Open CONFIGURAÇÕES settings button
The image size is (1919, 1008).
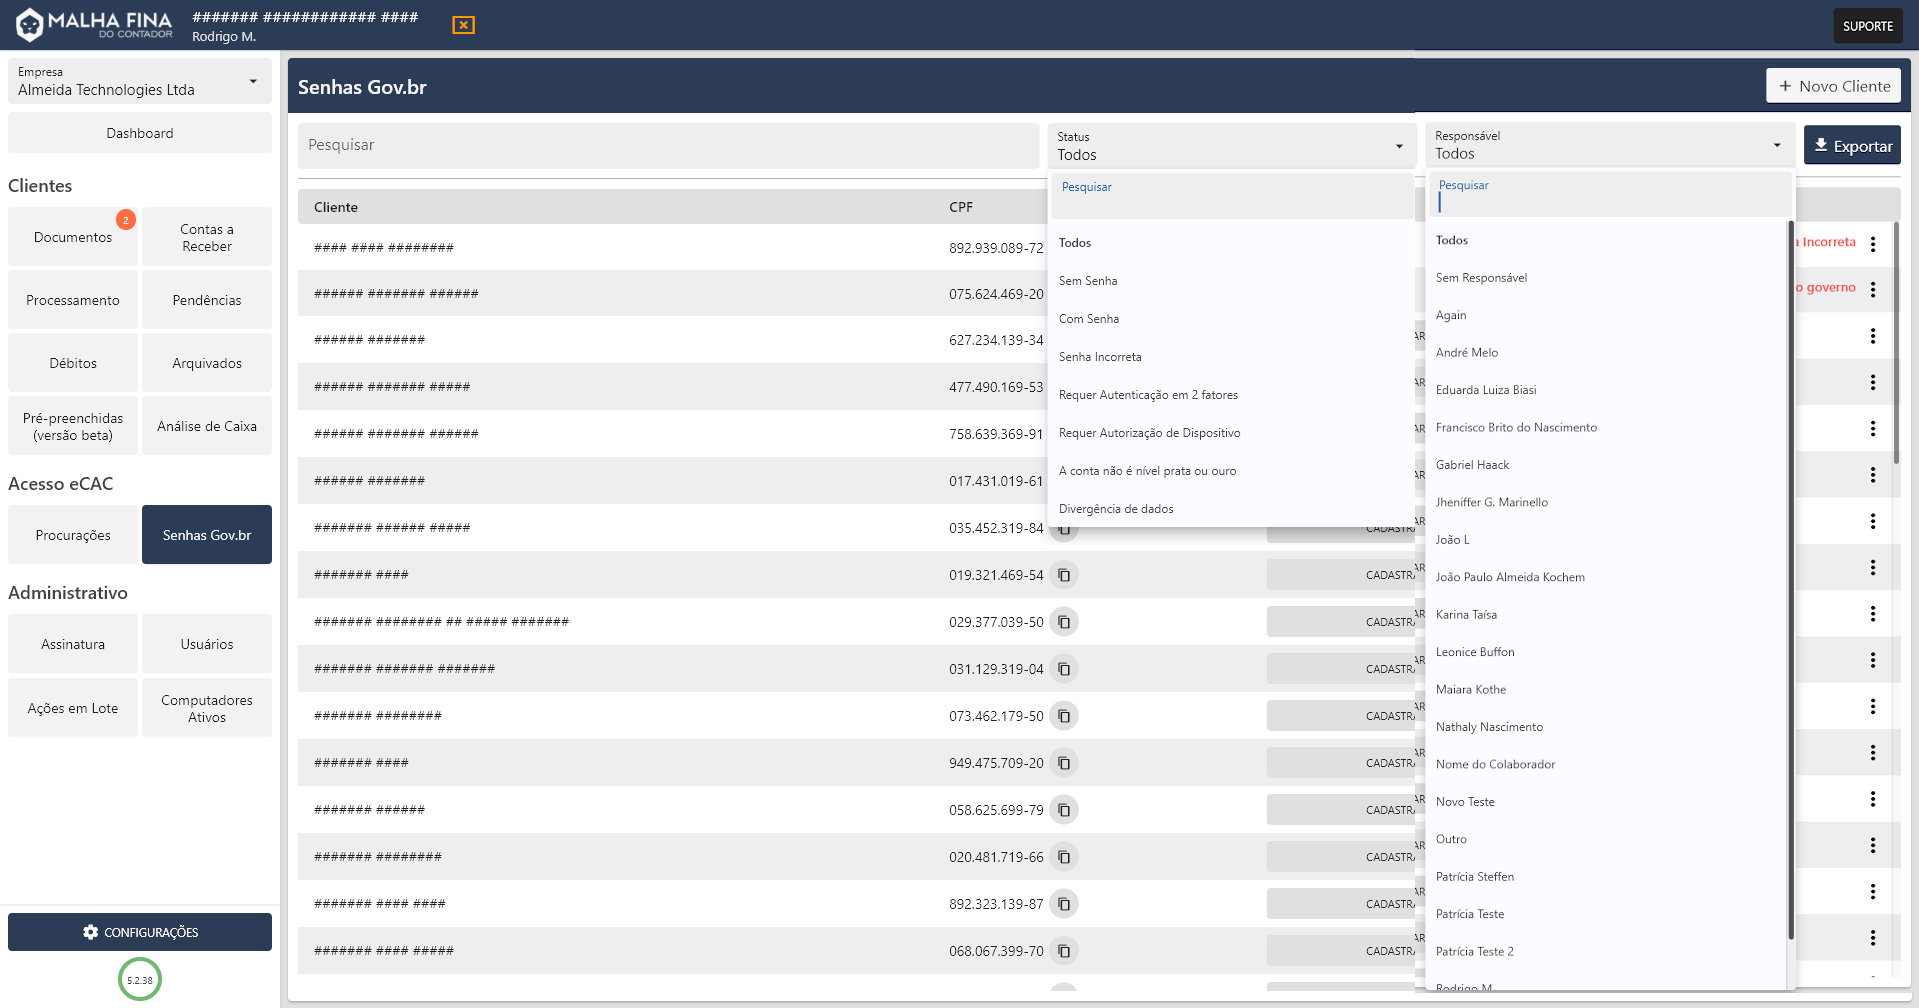click(x=140, y=932)
